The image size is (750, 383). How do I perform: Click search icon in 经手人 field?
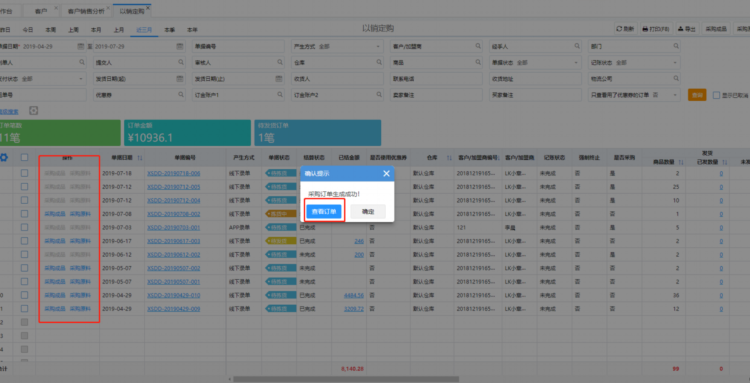[577, 46]
